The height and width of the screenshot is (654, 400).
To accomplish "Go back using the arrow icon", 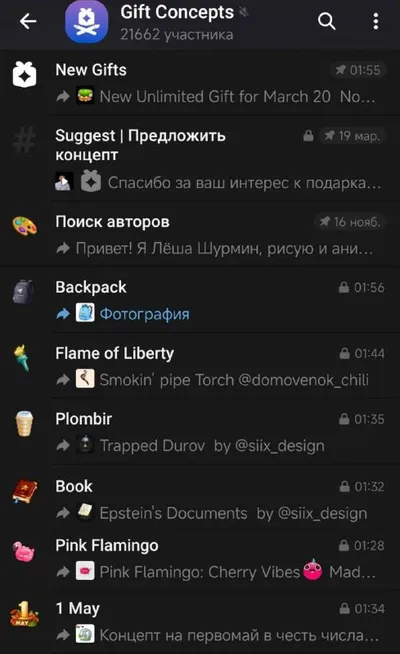I will pyautogui.click(x=28, y=21).
